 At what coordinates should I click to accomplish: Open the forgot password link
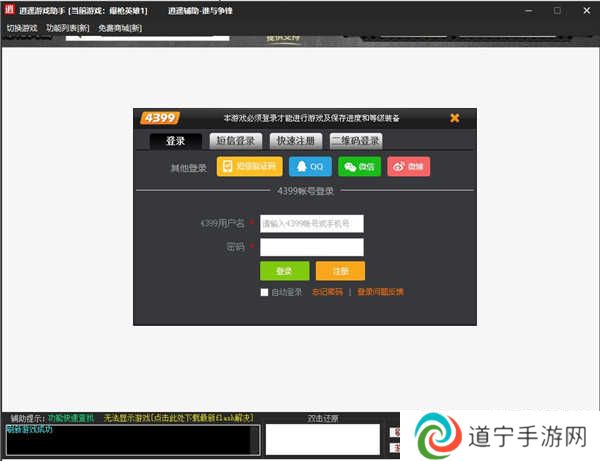(327, 292)
